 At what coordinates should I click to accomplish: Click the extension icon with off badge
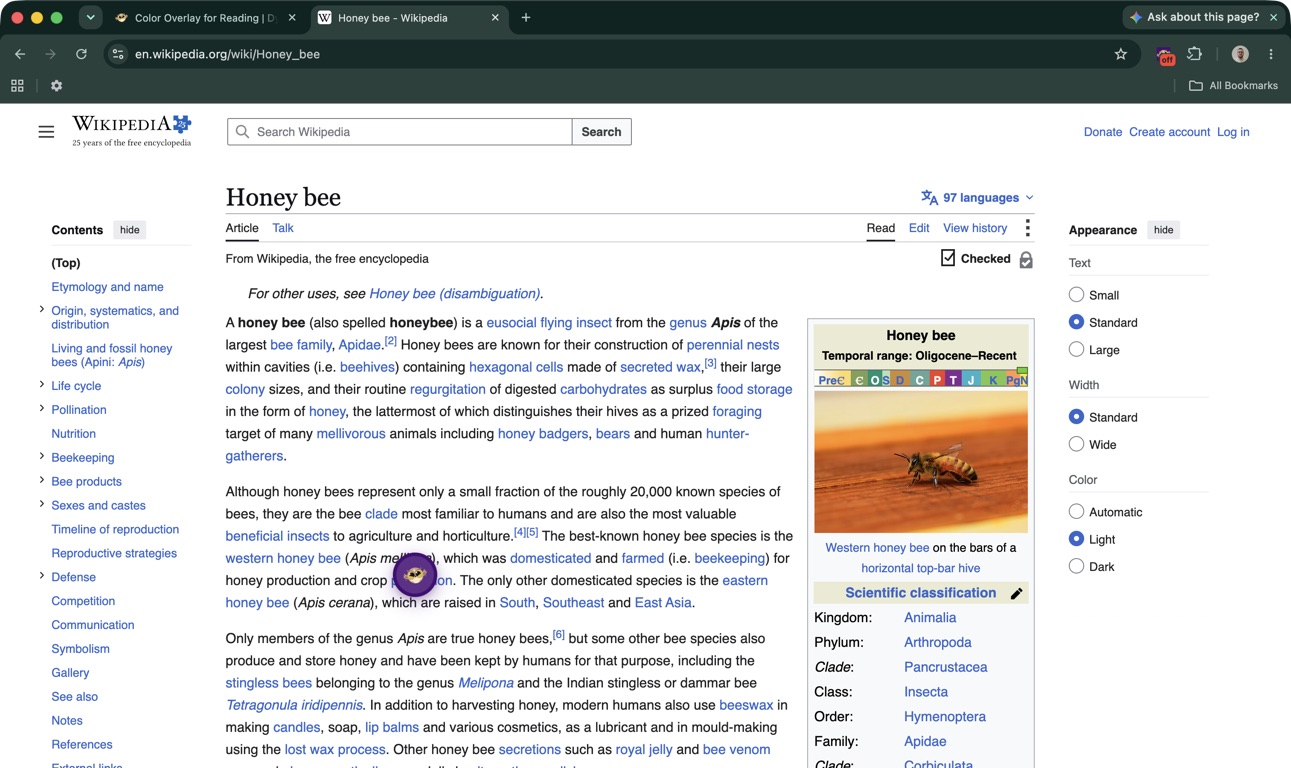1165,55
